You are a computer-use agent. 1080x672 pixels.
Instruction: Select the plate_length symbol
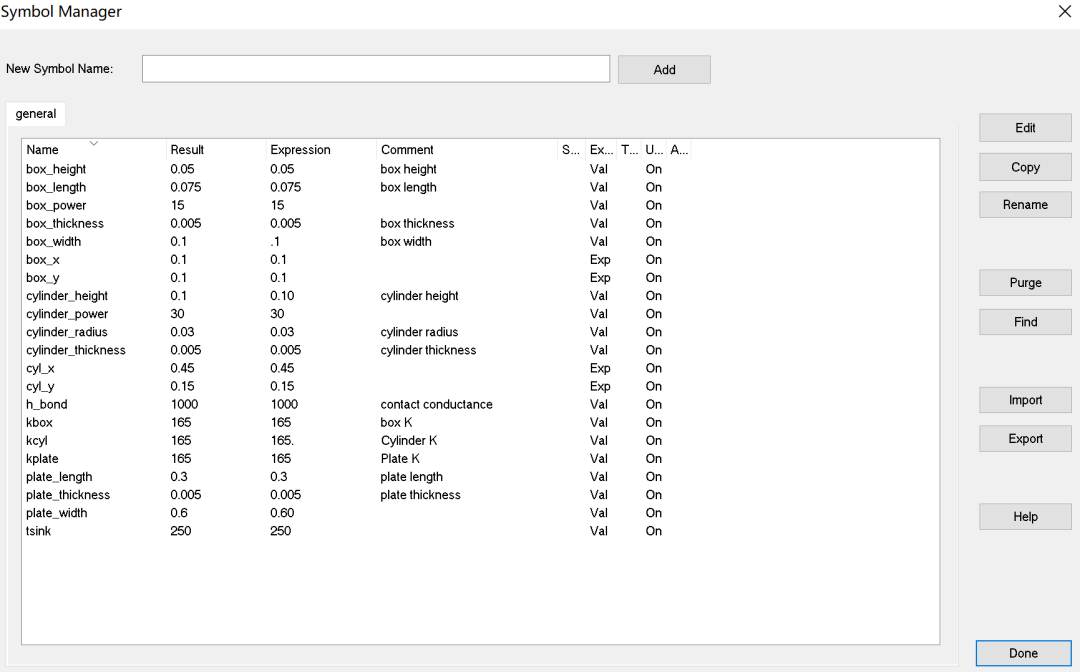click(x=59, y=476)
